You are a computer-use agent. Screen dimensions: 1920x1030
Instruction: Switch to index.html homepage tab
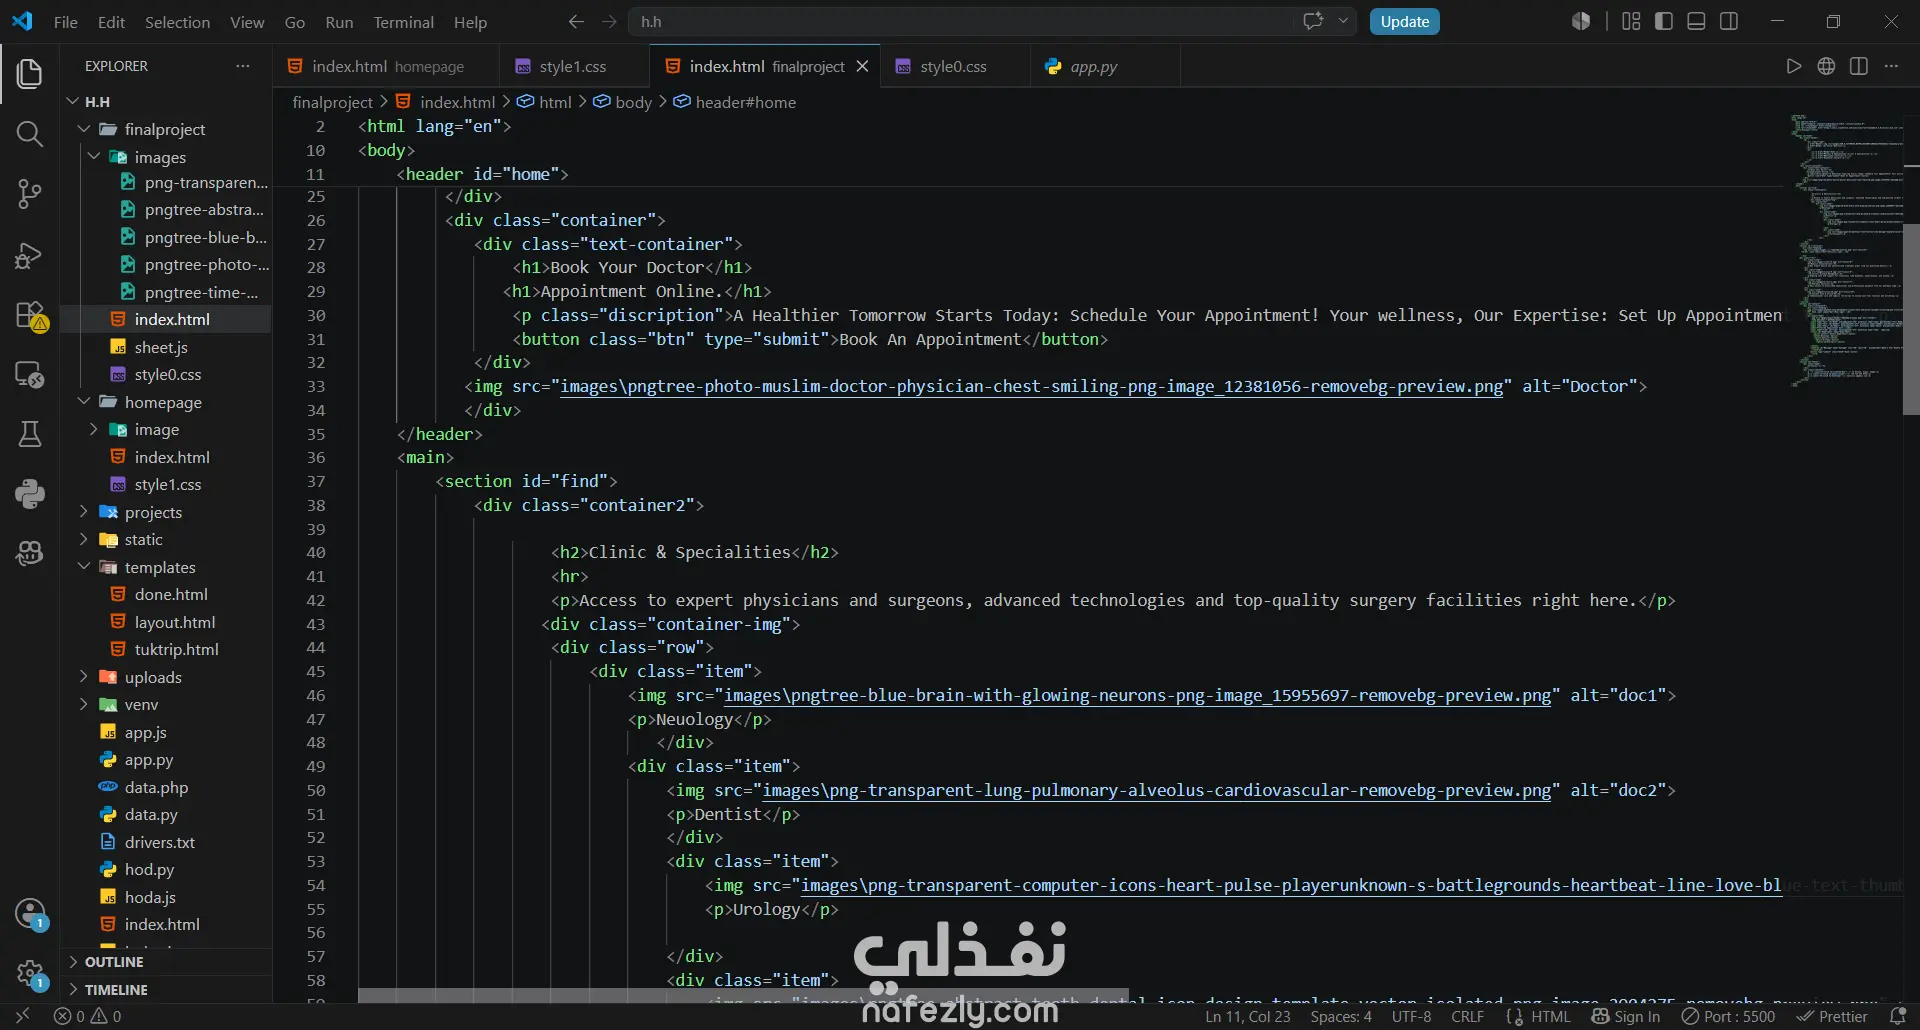click(x=387, y=66)
